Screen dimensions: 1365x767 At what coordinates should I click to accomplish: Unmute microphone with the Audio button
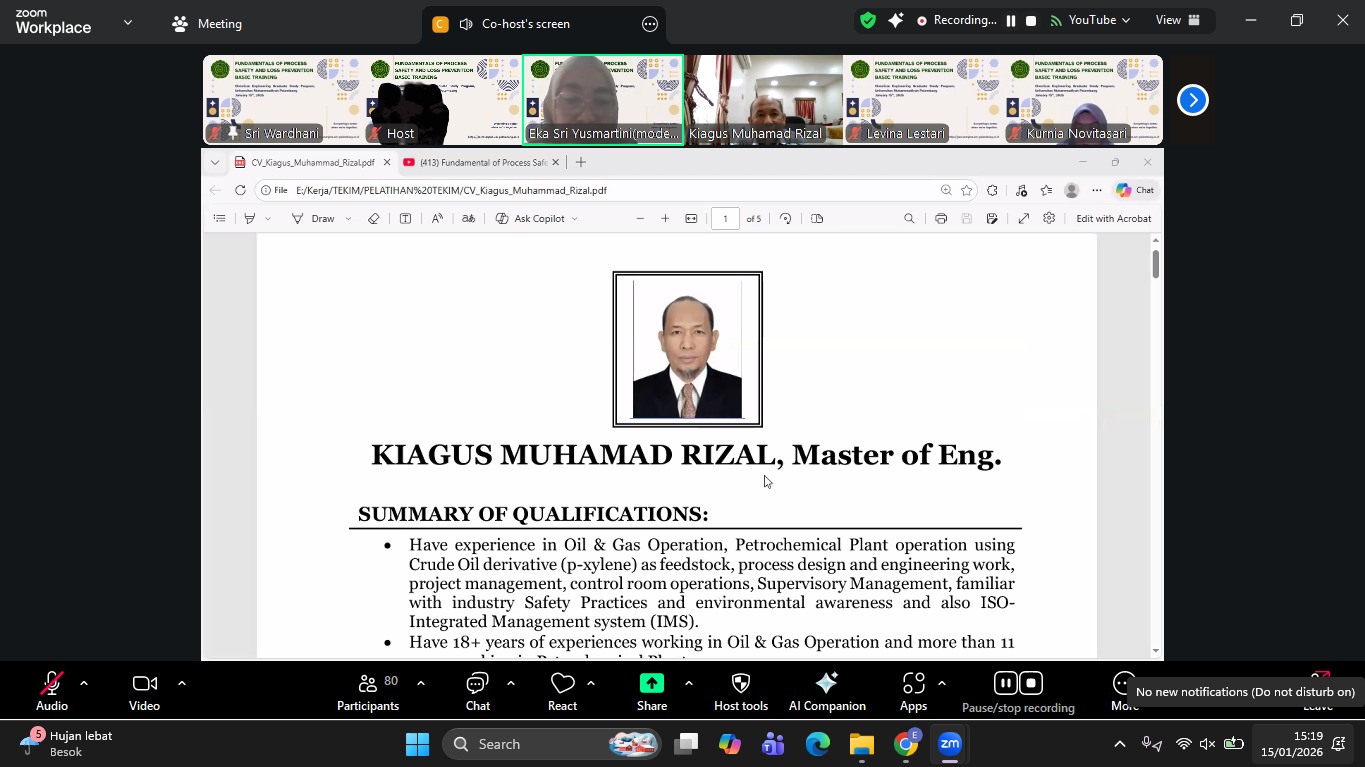coord(52,691)
